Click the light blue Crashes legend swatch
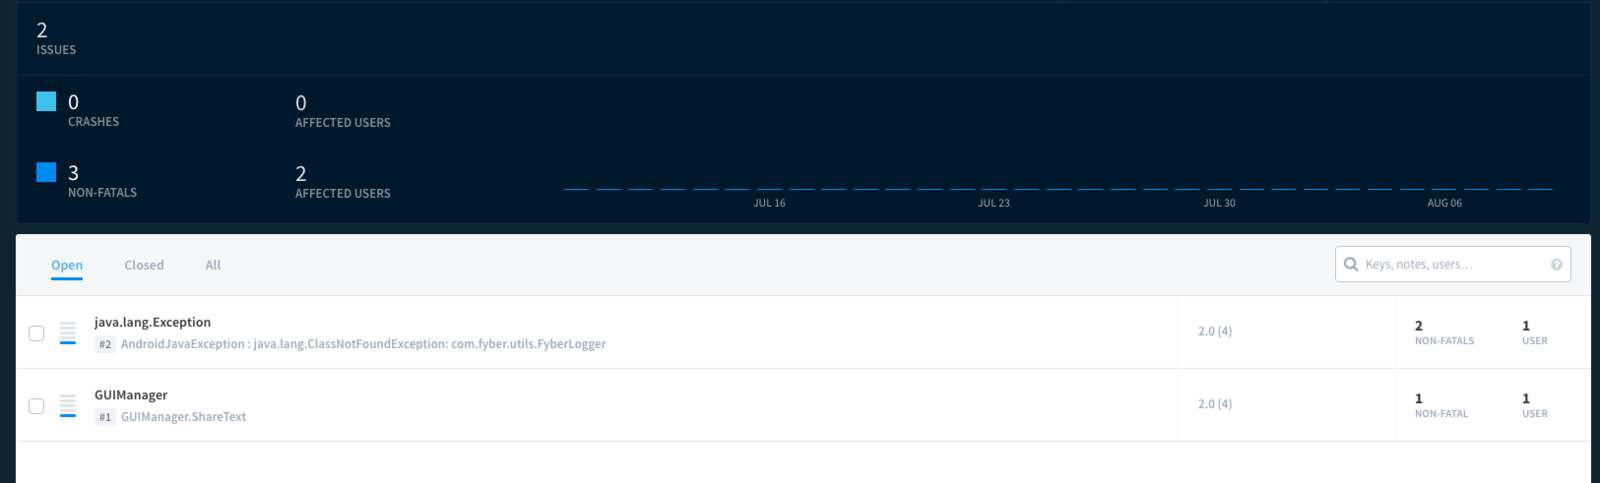The width and height of the screenshot is (1600, 483). click(x=46, y=101)
